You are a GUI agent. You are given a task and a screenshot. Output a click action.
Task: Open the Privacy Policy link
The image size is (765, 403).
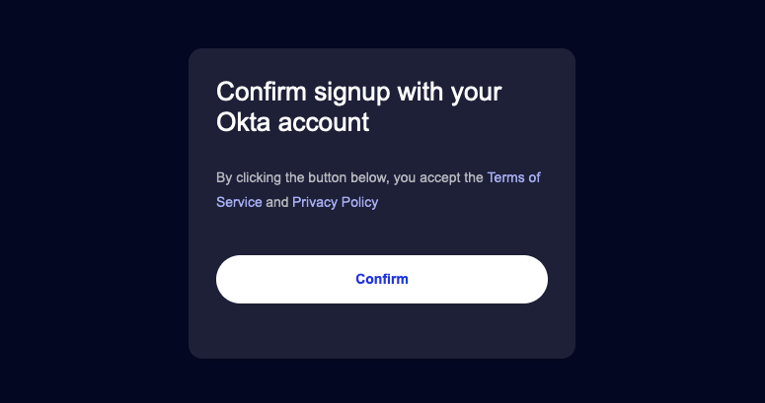coord(335,202)
